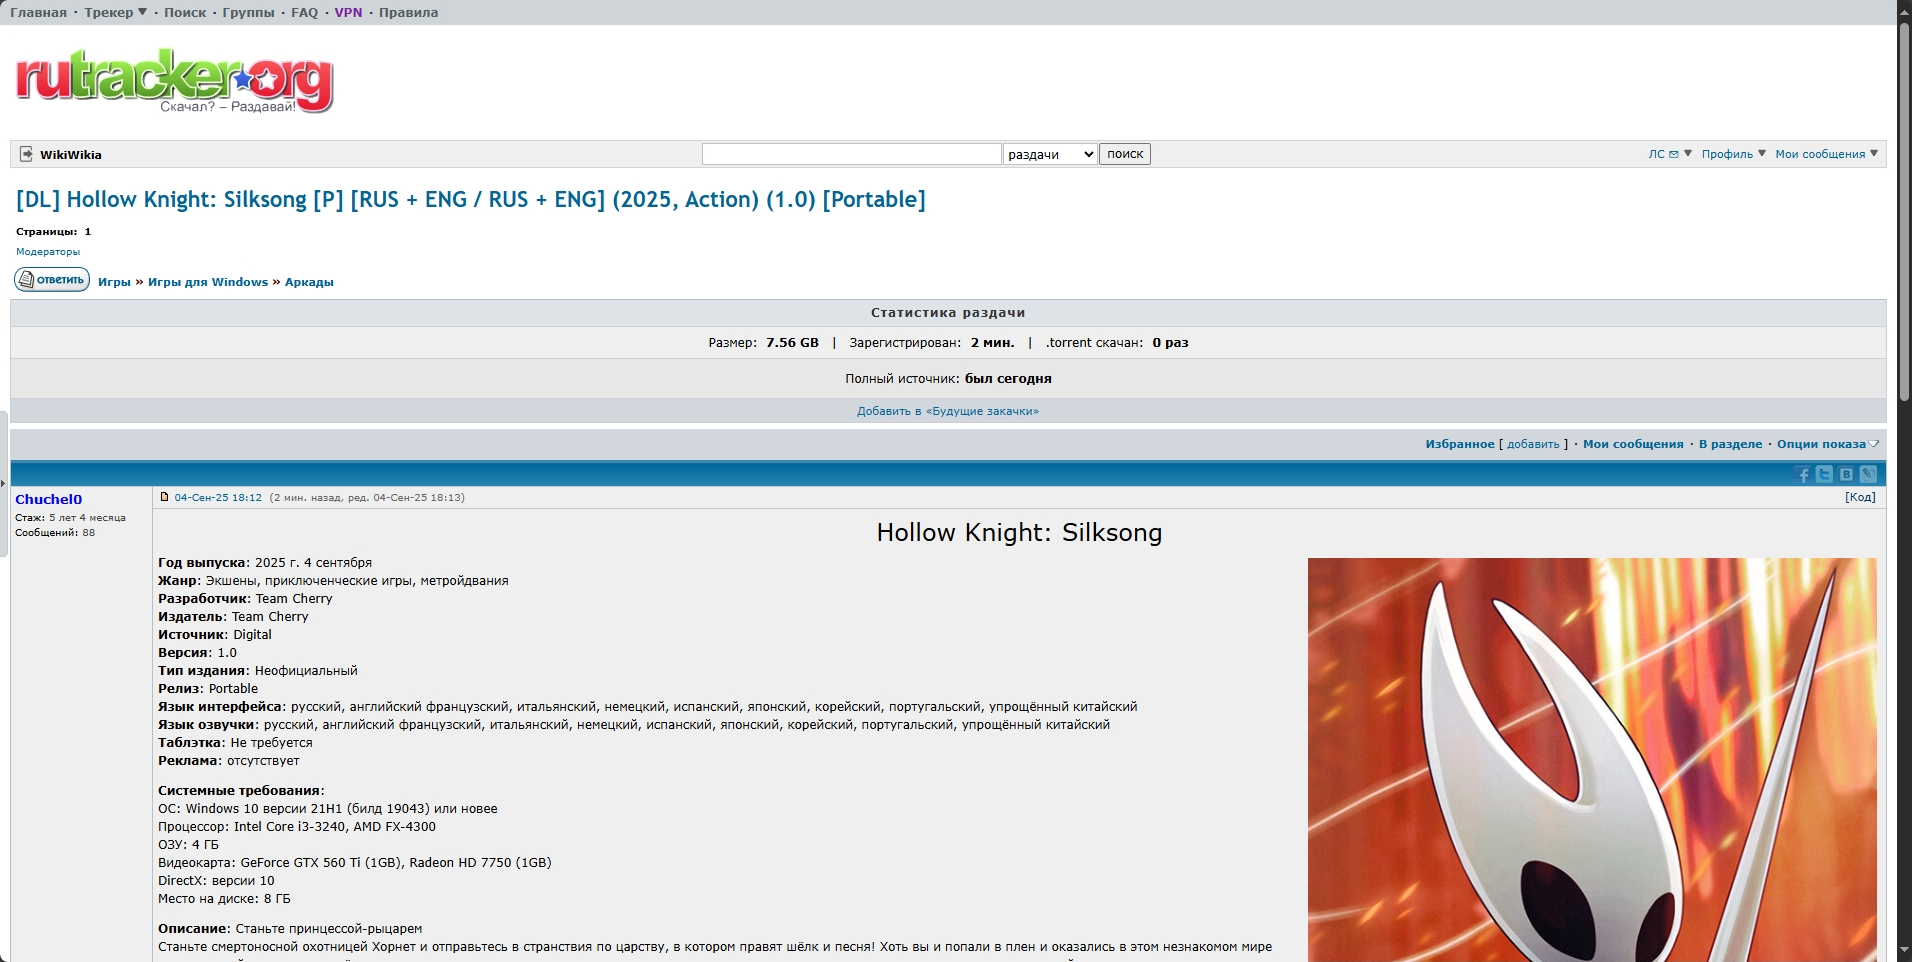Click the logout icon beside WikiWikia
1912x962 pixels.
click(x=26, y=154)
